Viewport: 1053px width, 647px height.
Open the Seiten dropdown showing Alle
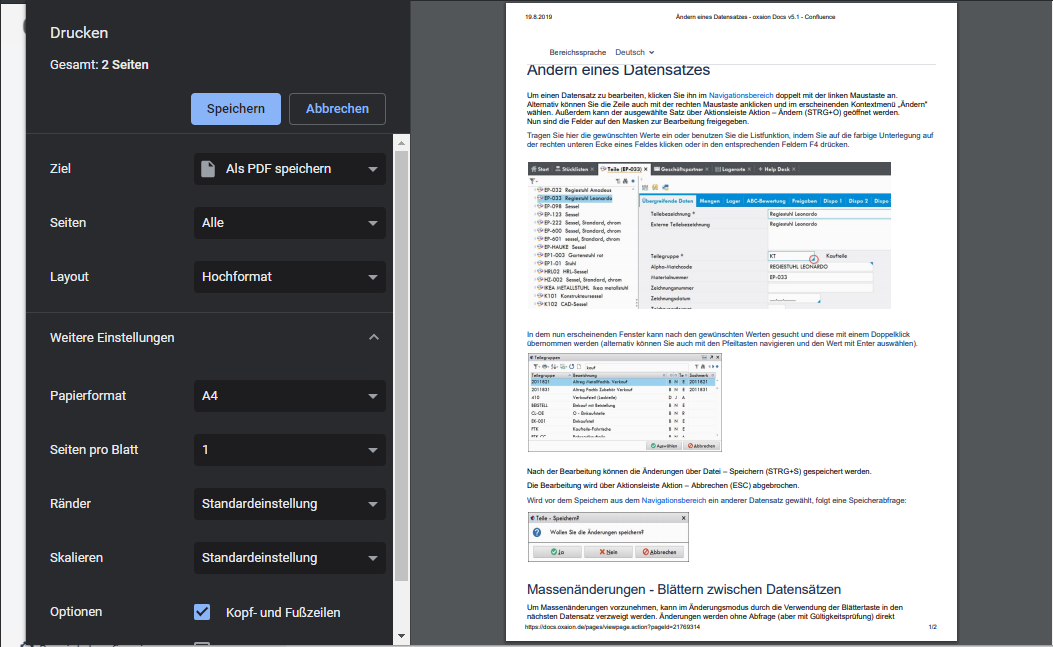tap(289, 223)
